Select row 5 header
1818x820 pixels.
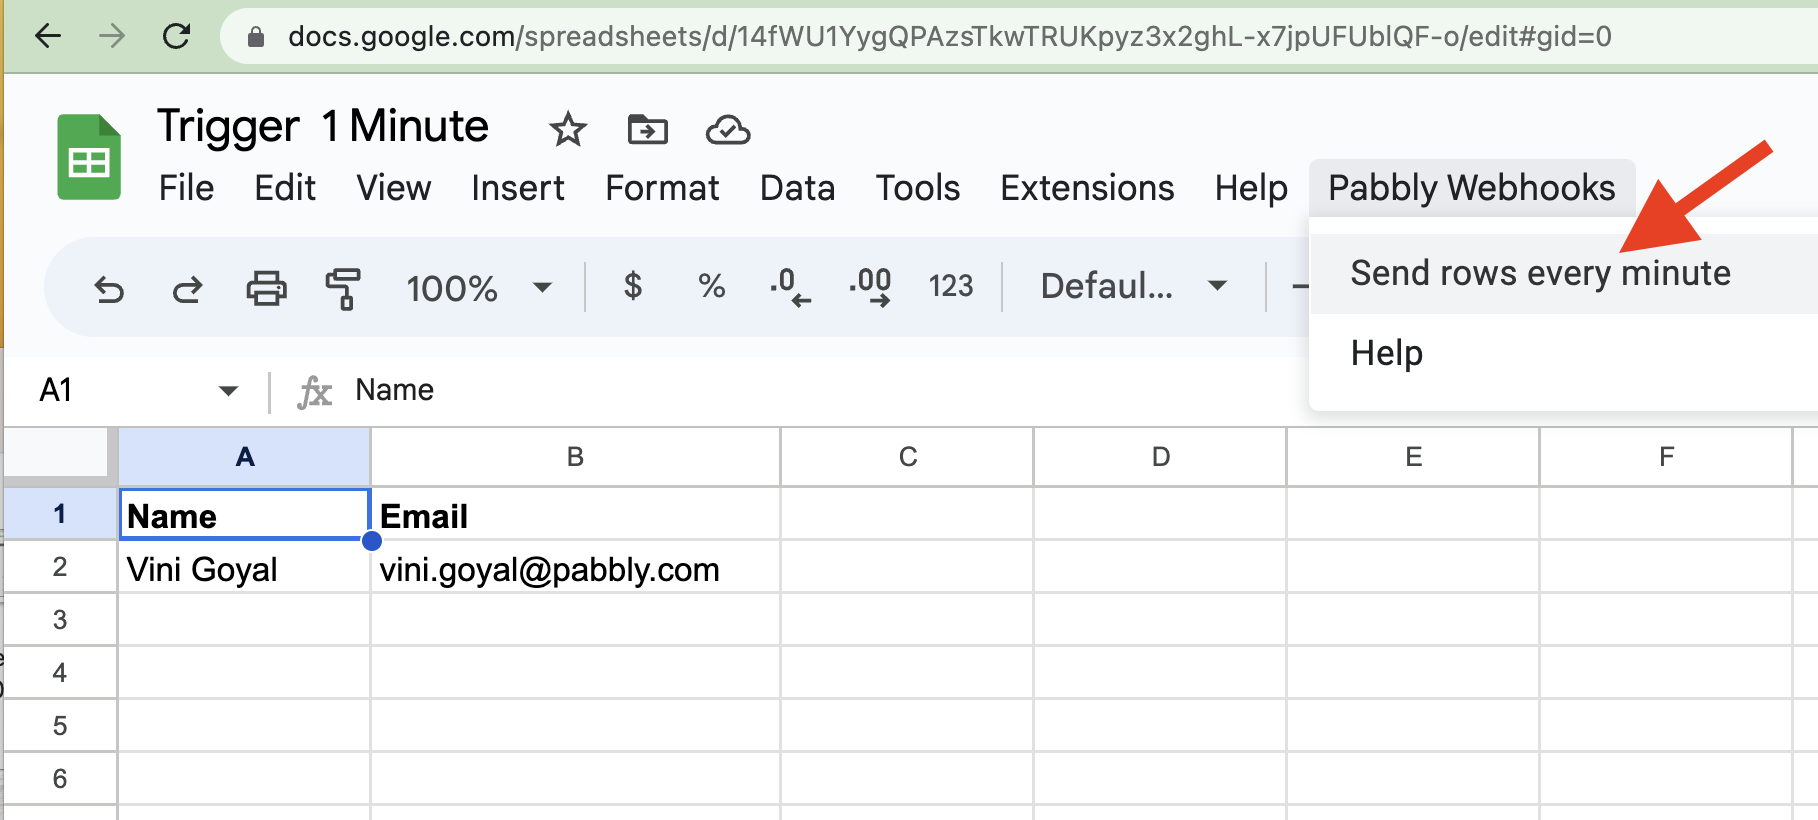[x=60, y=726]
